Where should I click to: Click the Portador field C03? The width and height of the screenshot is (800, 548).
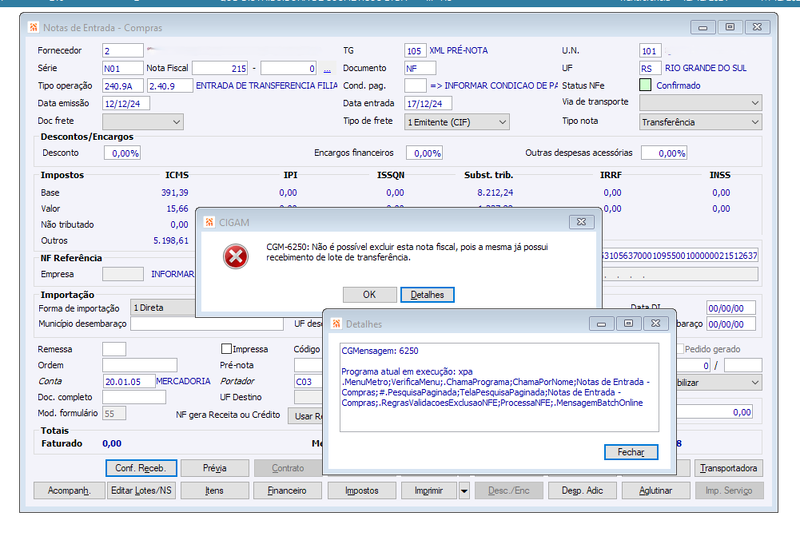(308, 381)
